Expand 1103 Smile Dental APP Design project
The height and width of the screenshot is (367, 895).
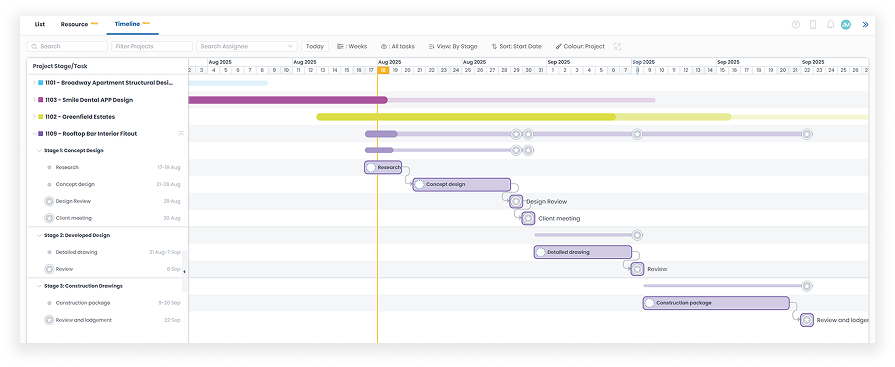tap(34, 100)
